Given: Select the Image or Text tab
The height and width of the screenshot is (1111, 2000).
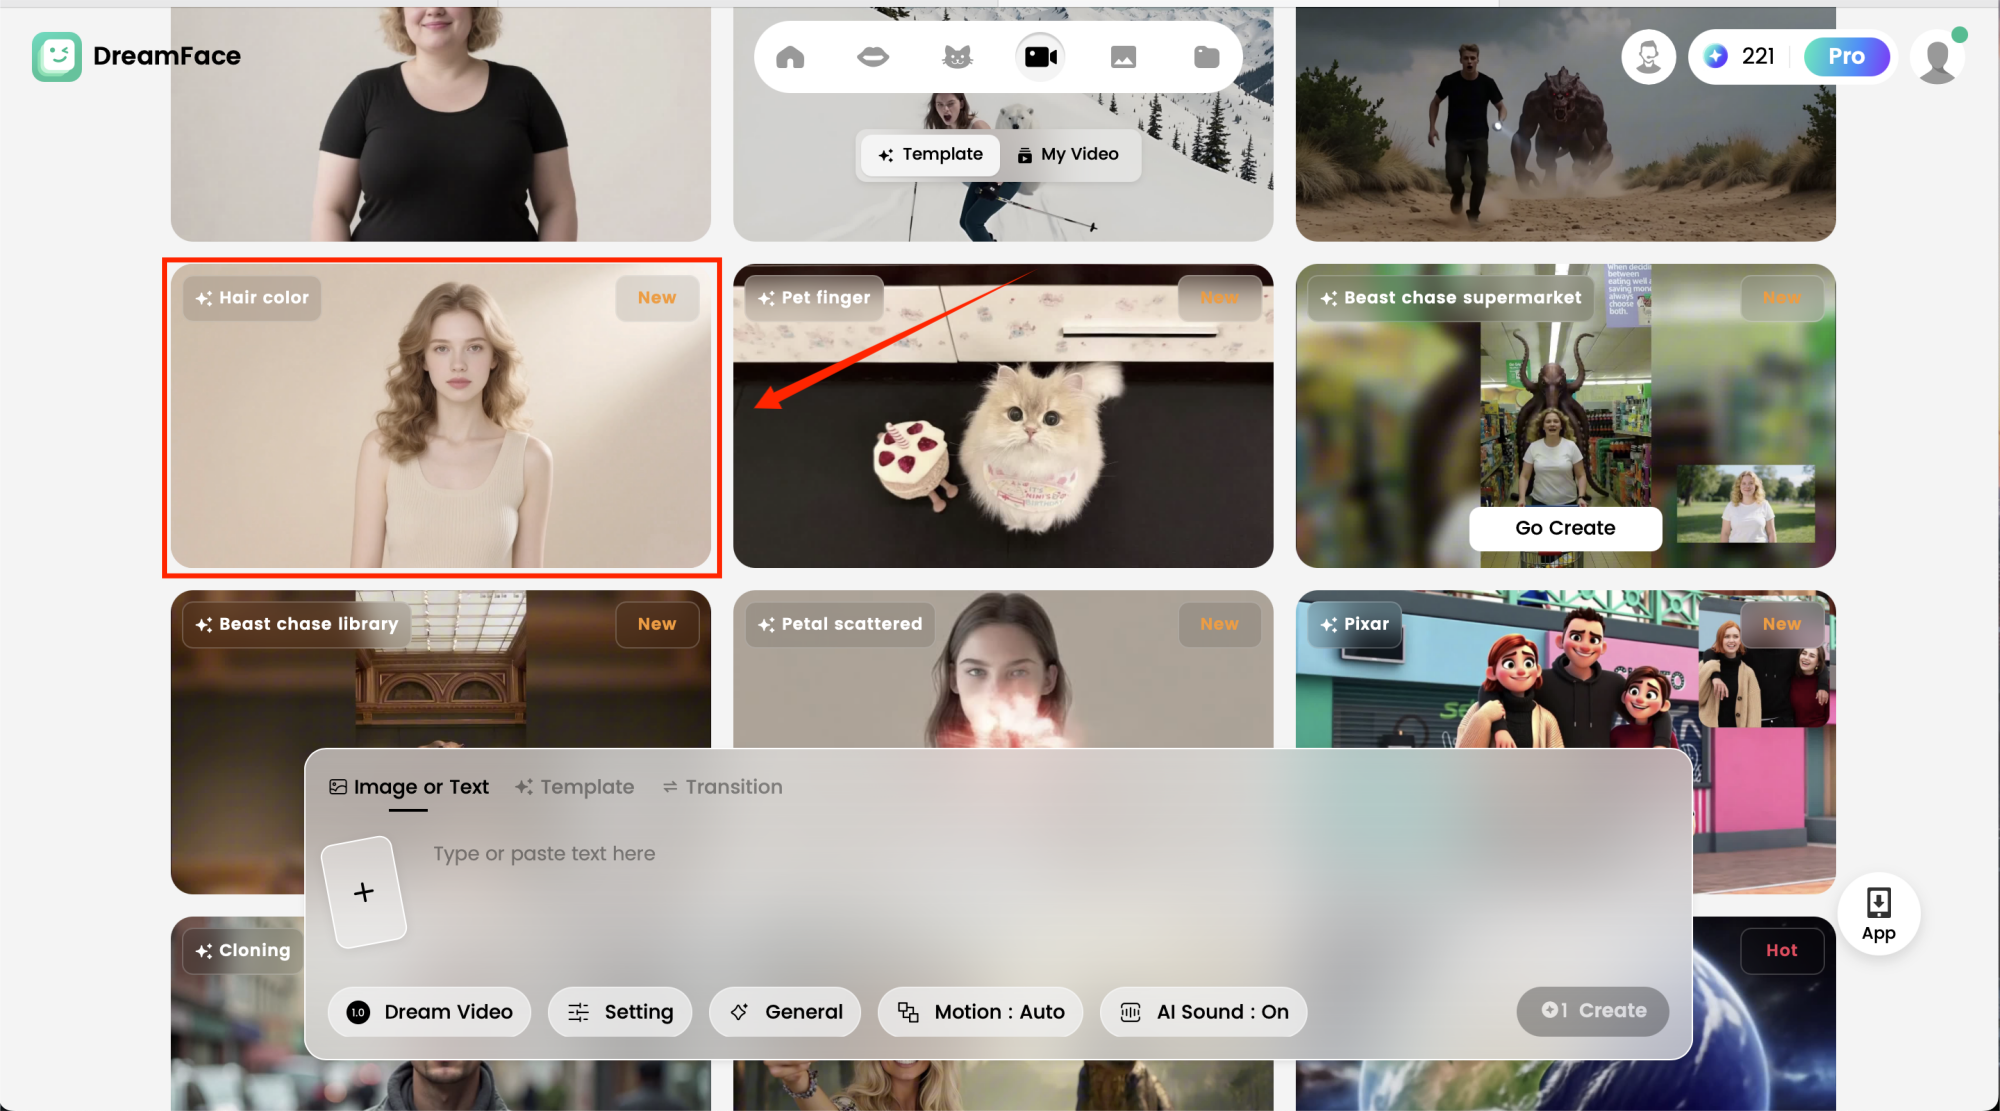Looking at the screenshot, I should click(409, 787).
